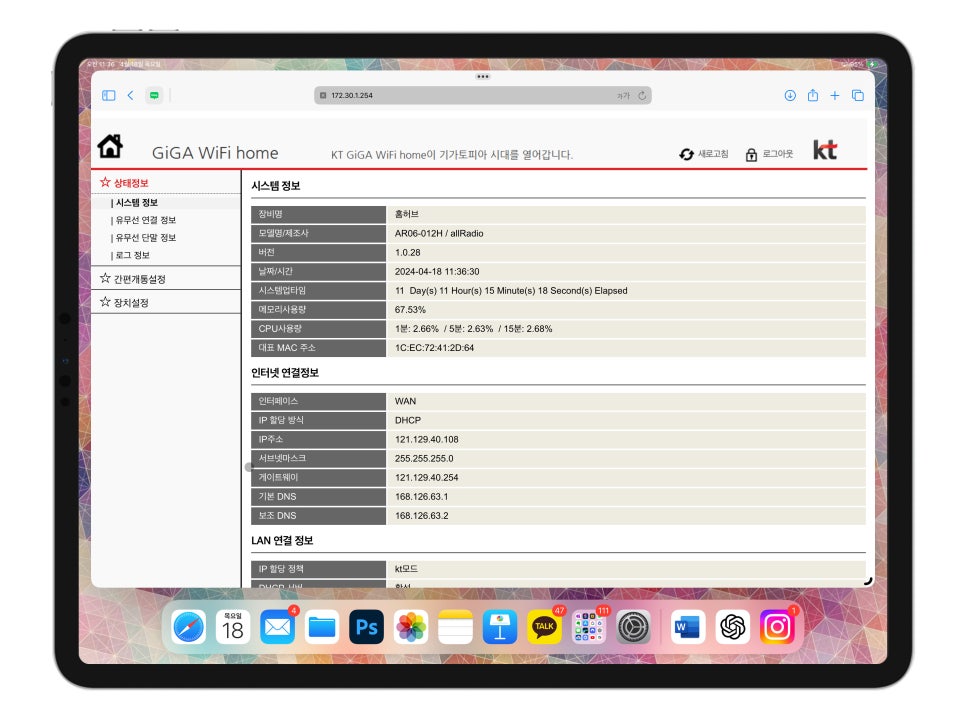Open the three-dot multitasking control

[482, 77]
